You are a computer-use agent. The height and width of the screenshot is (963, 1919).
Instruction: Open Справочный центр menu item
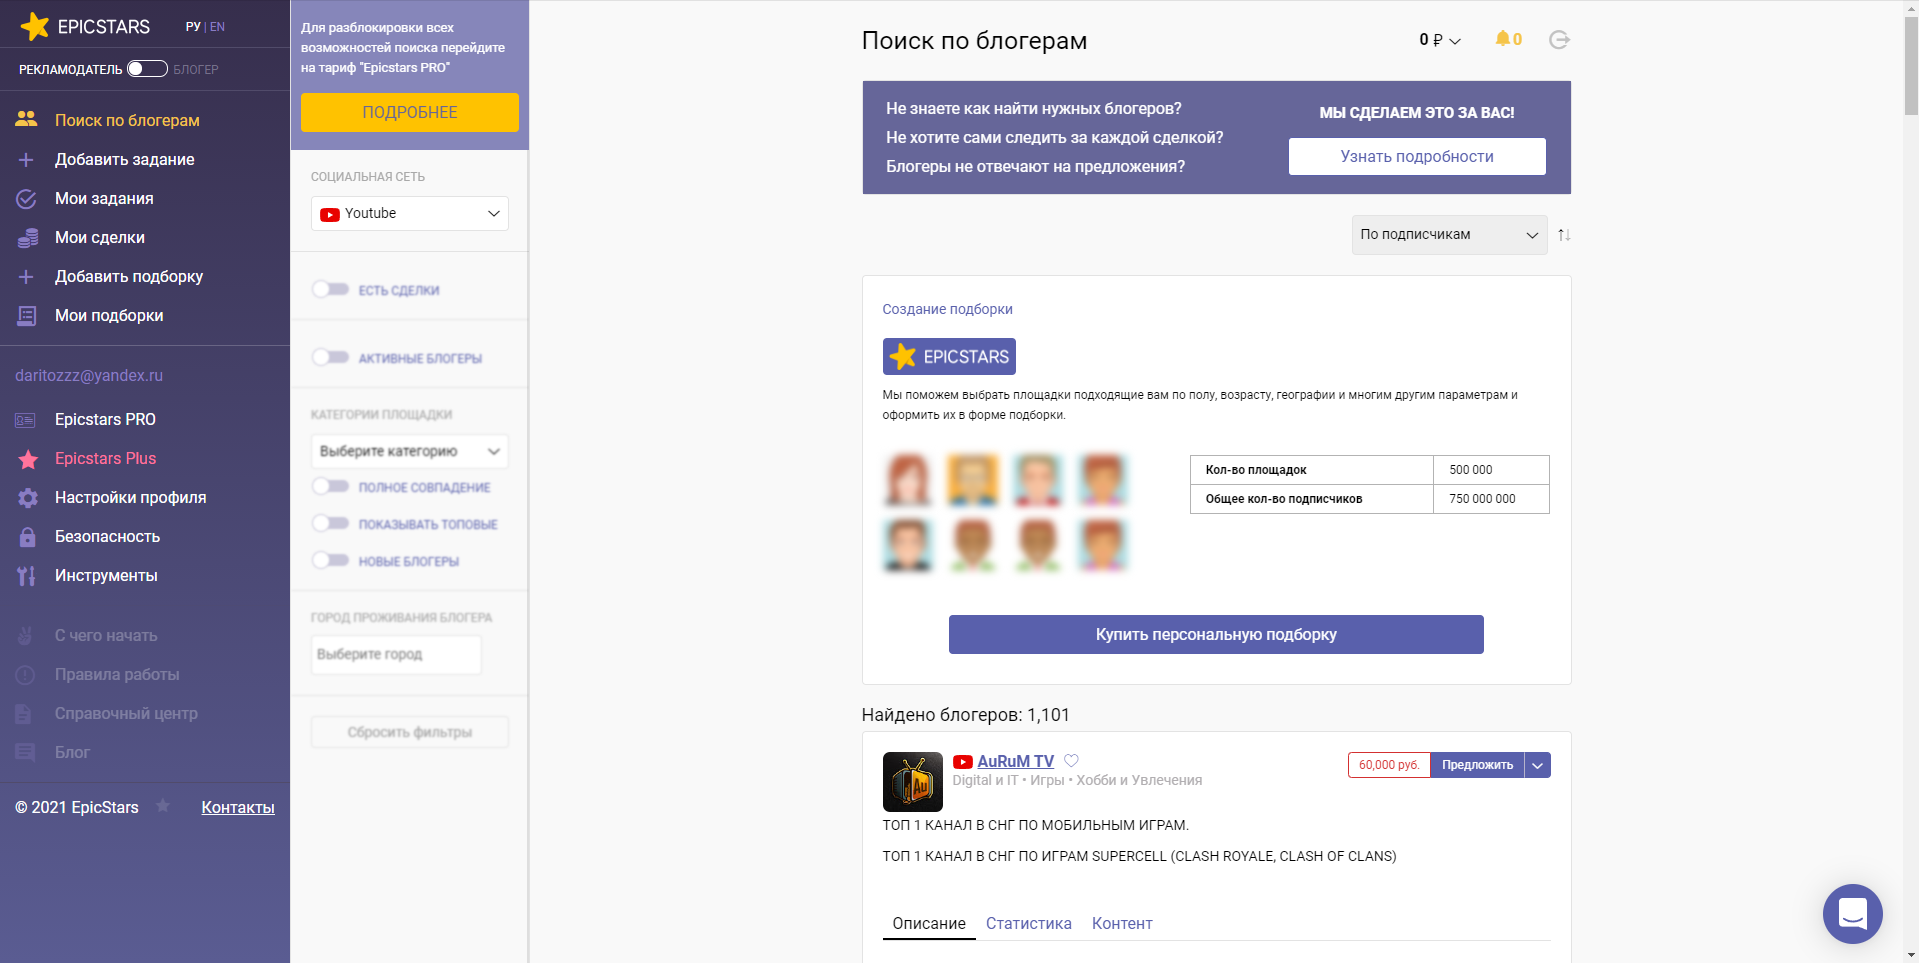click(x=126, y=714)
